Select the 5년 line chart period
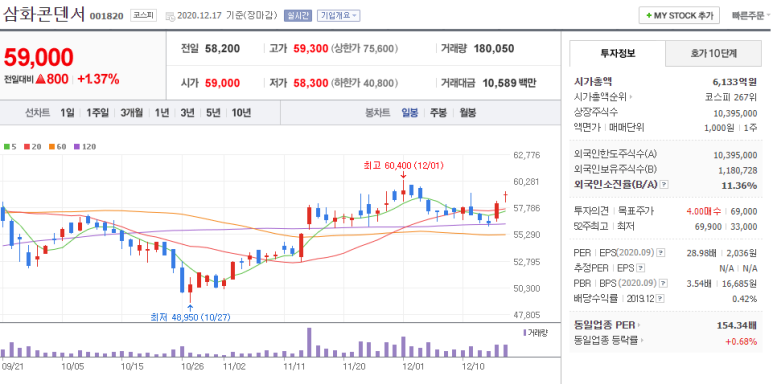 coord(213,113)
